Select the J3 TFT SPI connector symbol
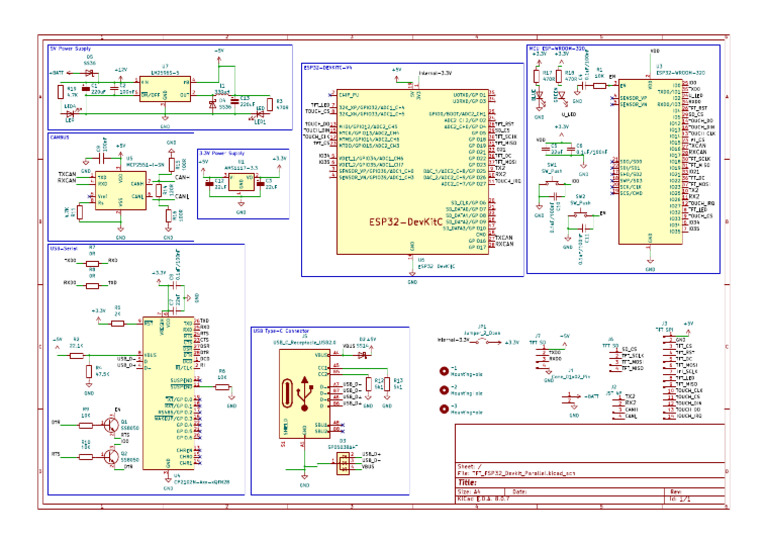Image resolution: width=768 pixels, height=543 pixels. pos(669,378)
